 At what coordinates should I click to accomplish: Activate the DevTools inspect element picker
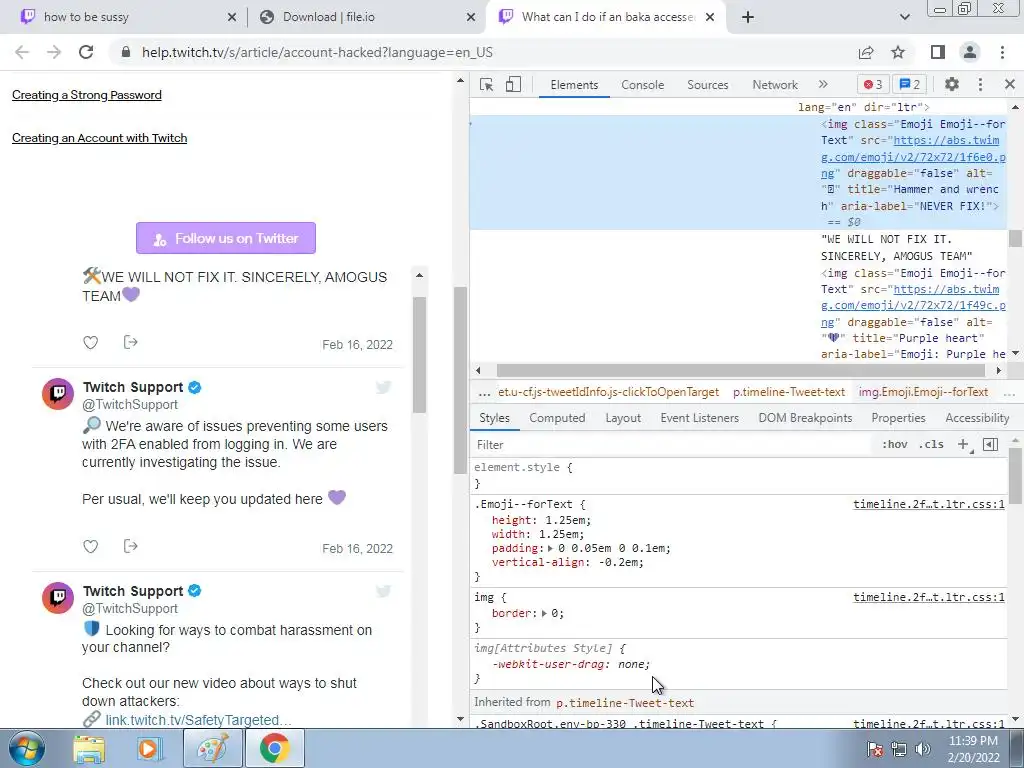(487, 85)
